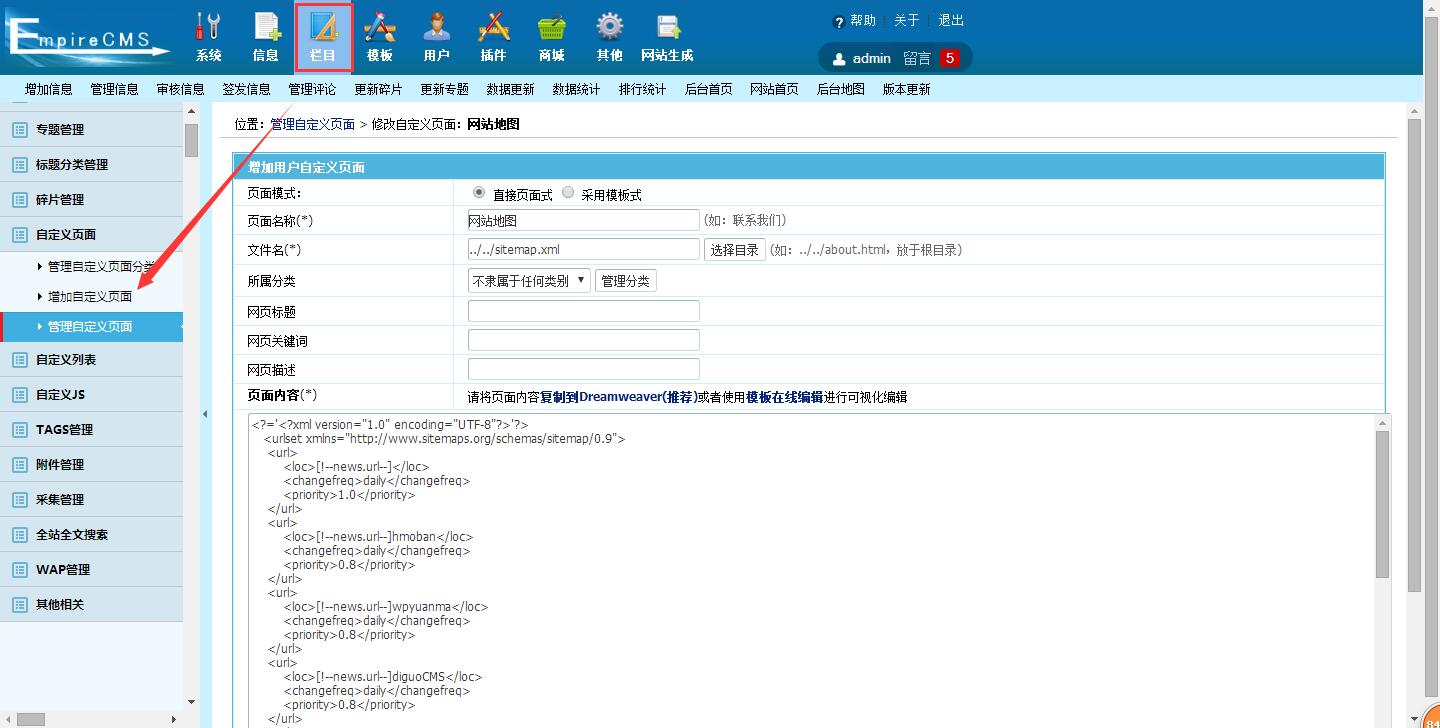Click inside the 网页标题 input field
Viewport: 1440px width, 728px height.
click(x=583, y=310)
